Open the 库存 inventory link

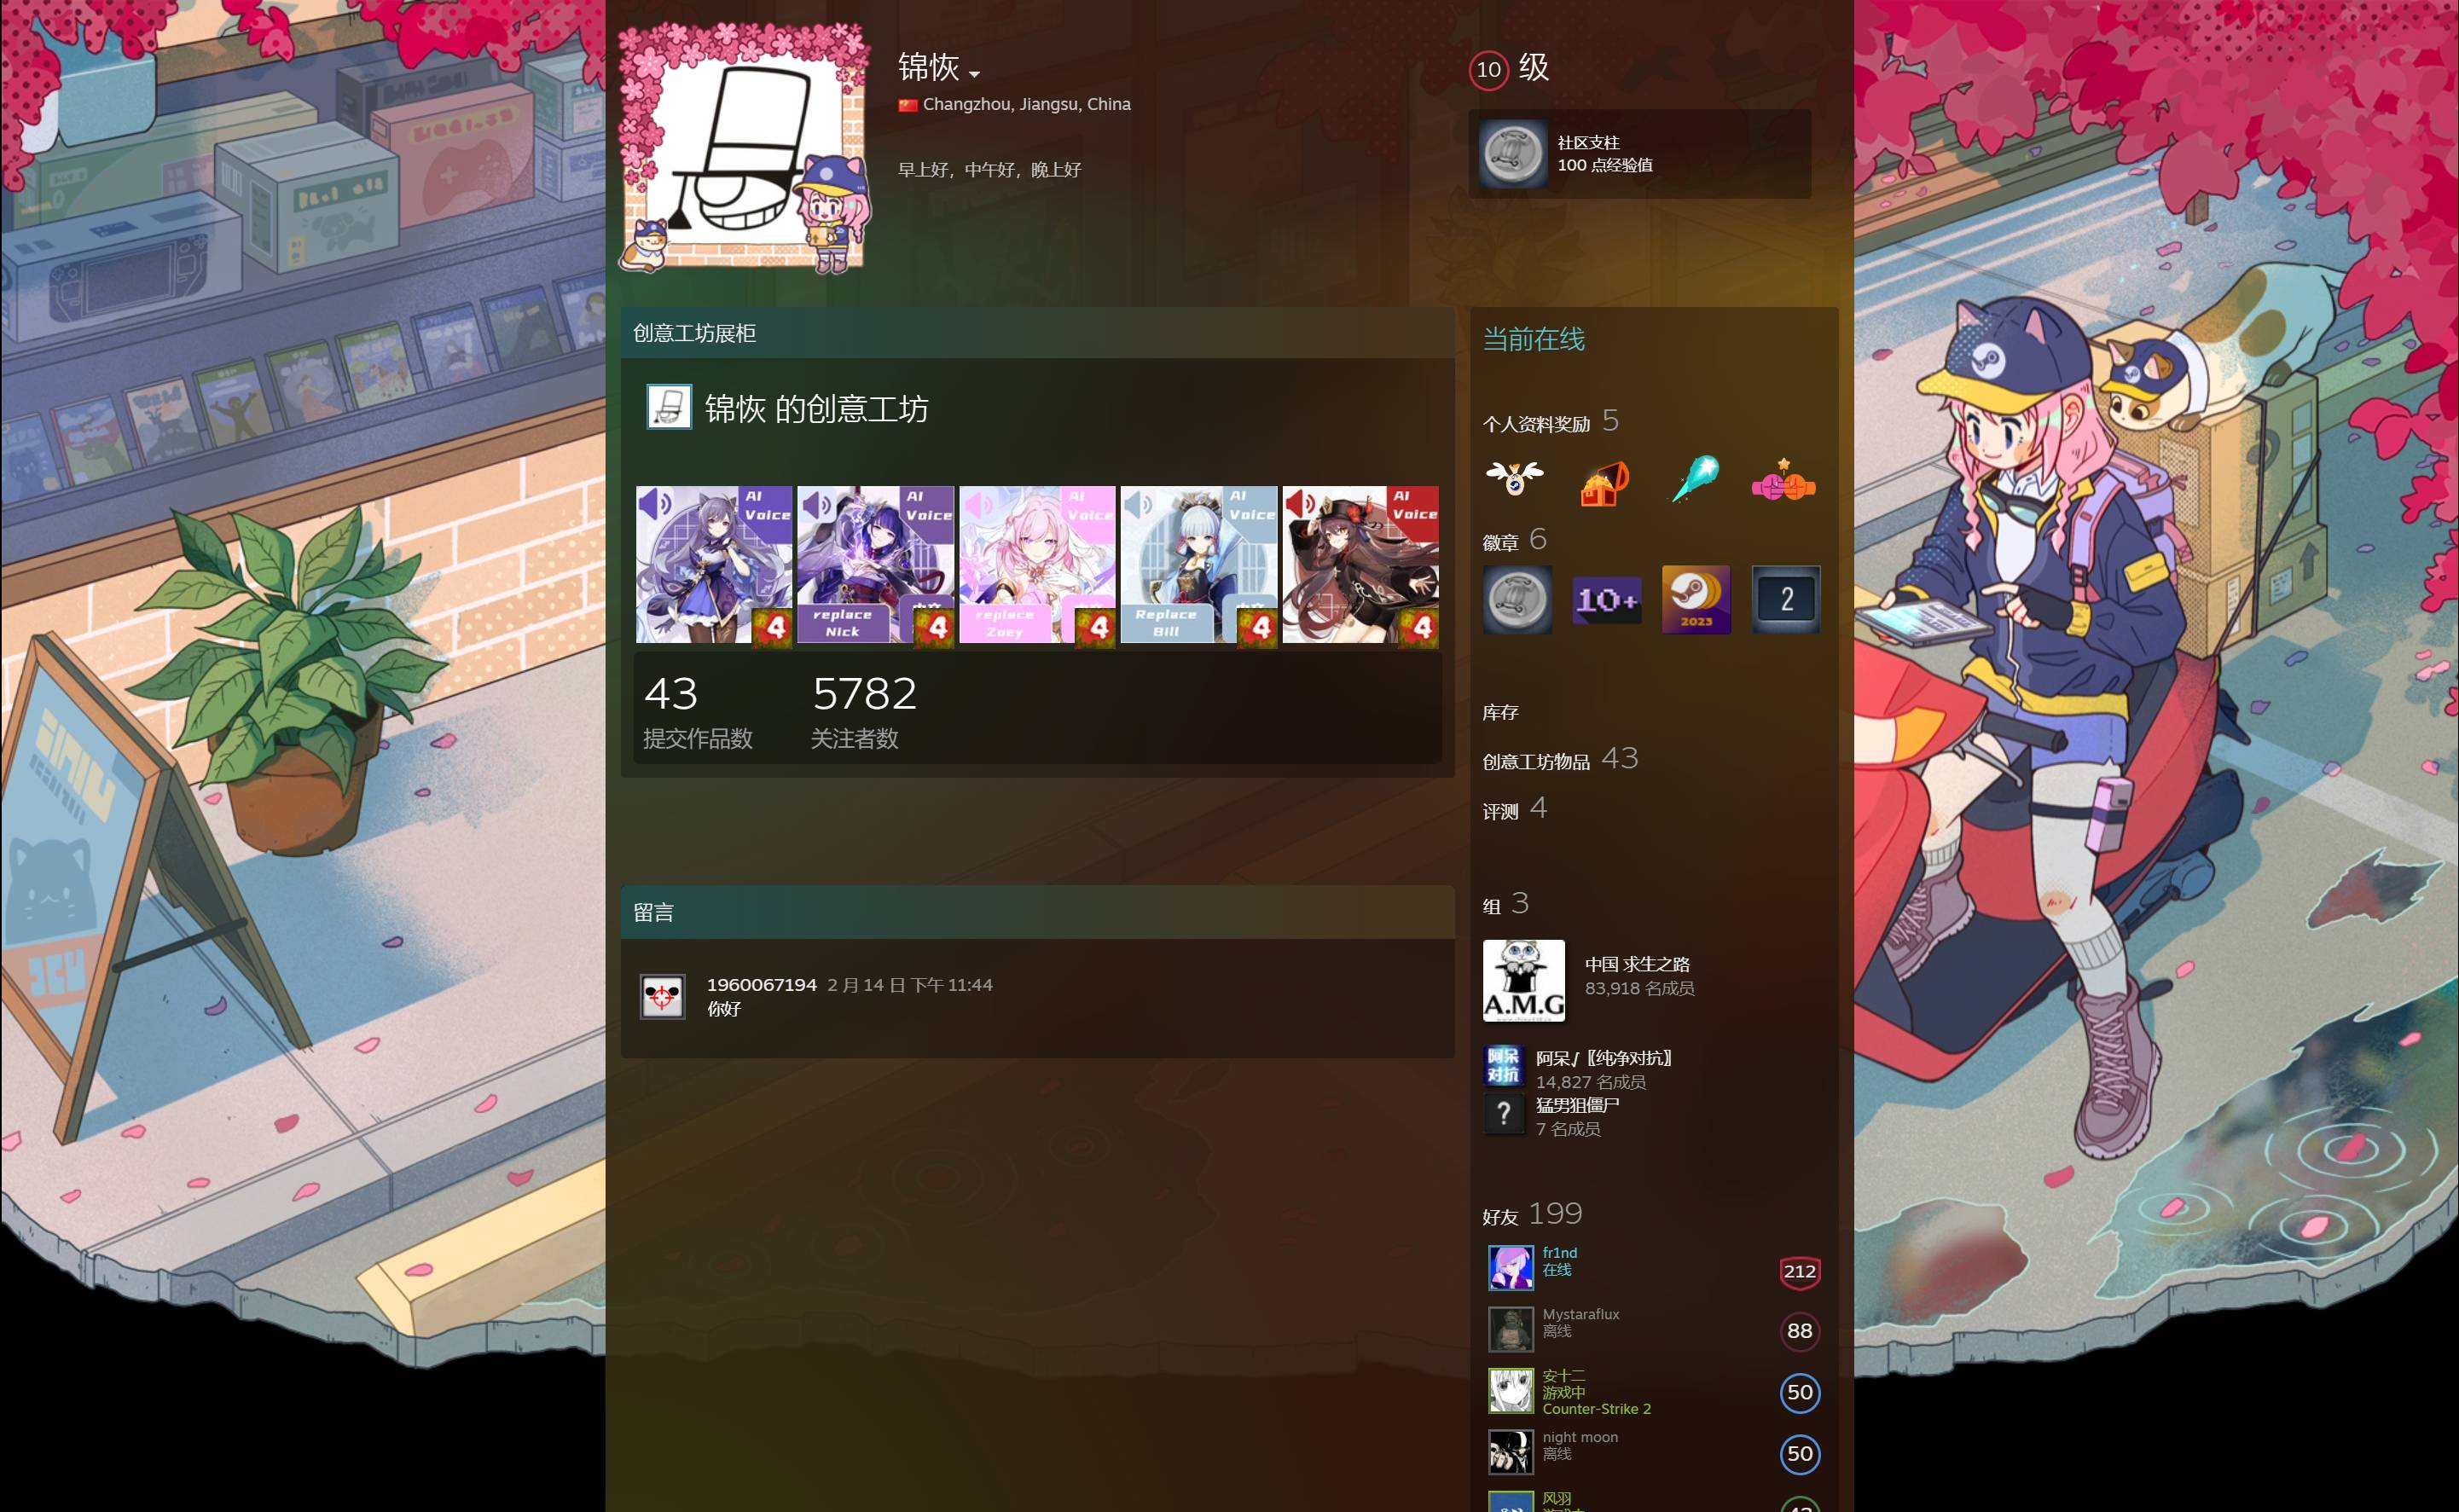click(x=1500, y=712)
